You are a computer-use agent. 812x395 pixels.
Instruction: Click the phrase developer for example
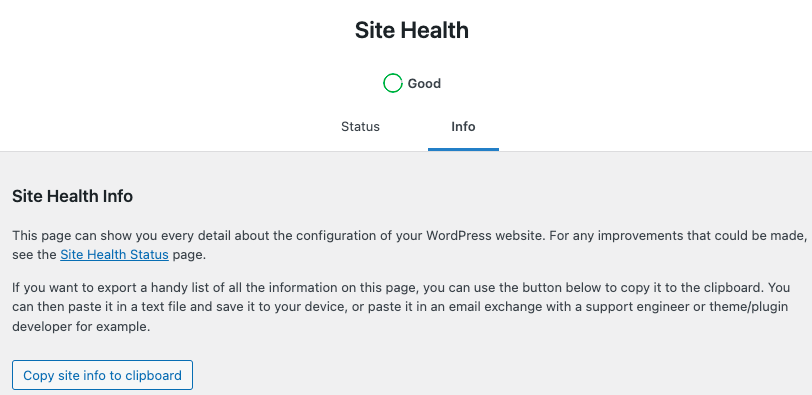[x=81, y=328]
